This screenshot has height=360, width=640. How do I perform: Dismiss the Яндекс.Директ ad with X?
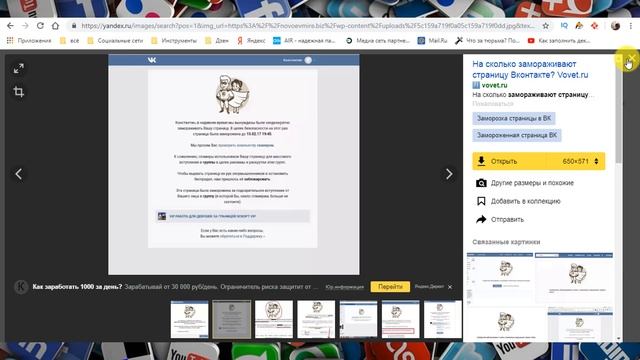(450, 287)
